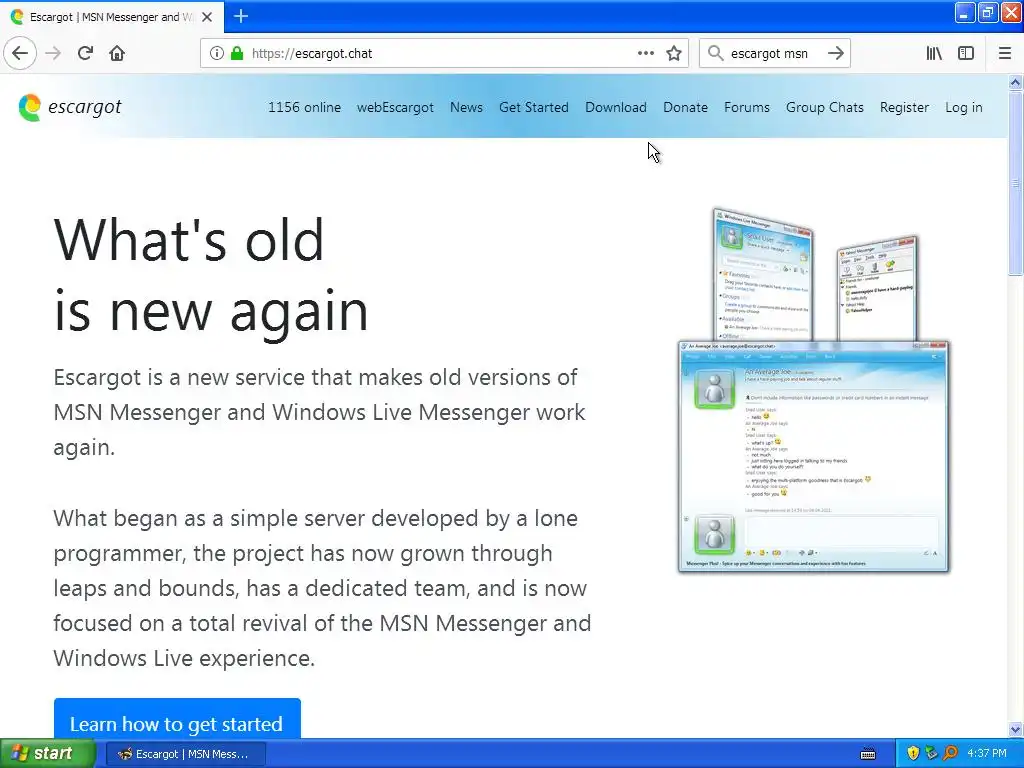
Task: Open the Firefox hamburger menu
Action: pos(1005,54)
